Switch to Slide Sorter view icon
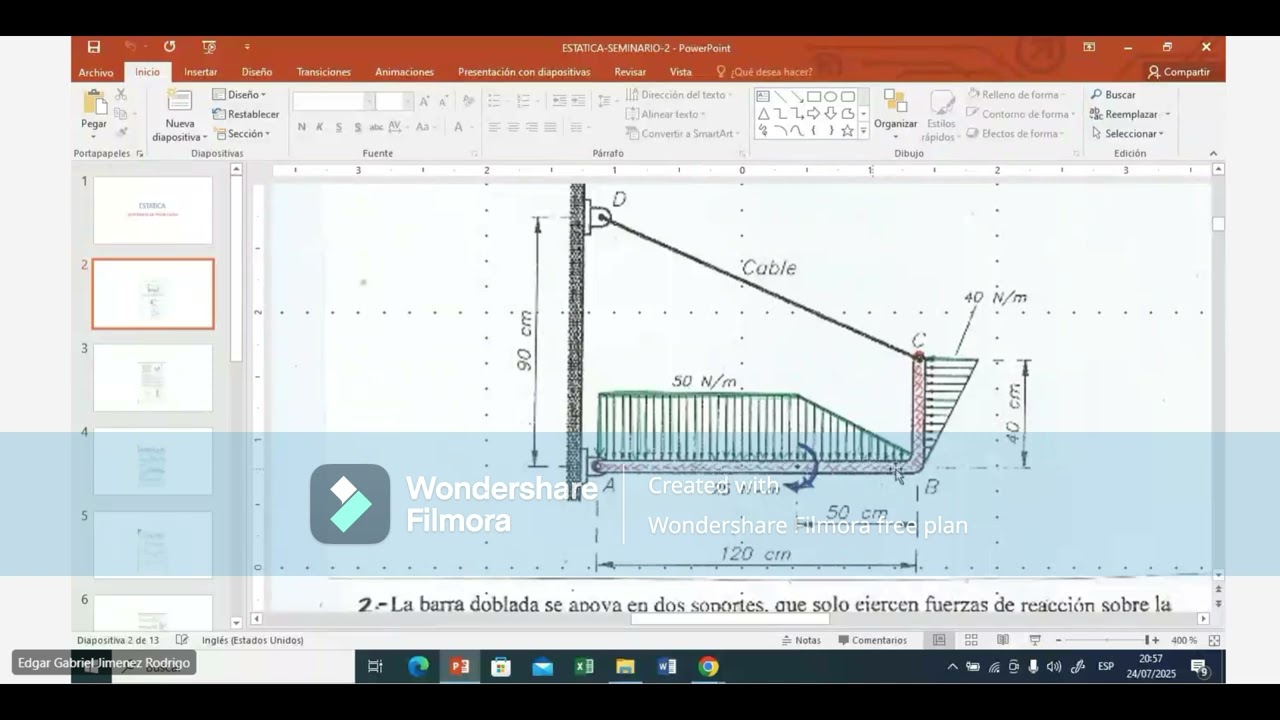Viewport: 1280px width, 720px height. point(971,640)
